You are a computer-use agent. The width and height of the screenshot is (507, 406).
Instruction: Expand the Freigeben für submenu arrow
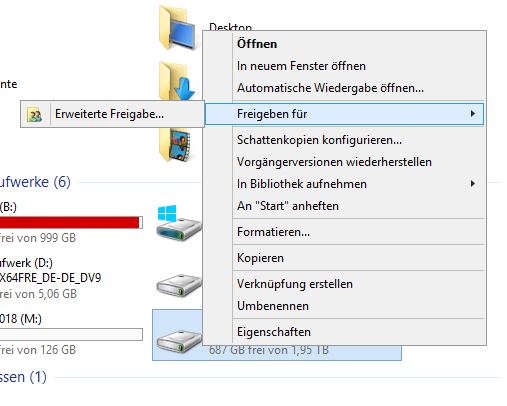[473, 114]
